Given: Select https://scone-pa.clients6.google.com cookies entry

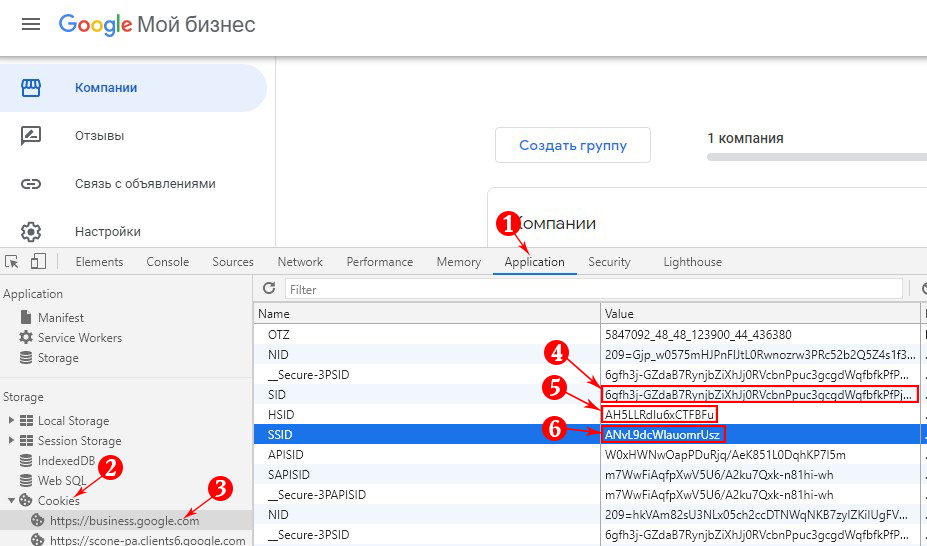Looking at the screenshot, I should click(148, 540).
